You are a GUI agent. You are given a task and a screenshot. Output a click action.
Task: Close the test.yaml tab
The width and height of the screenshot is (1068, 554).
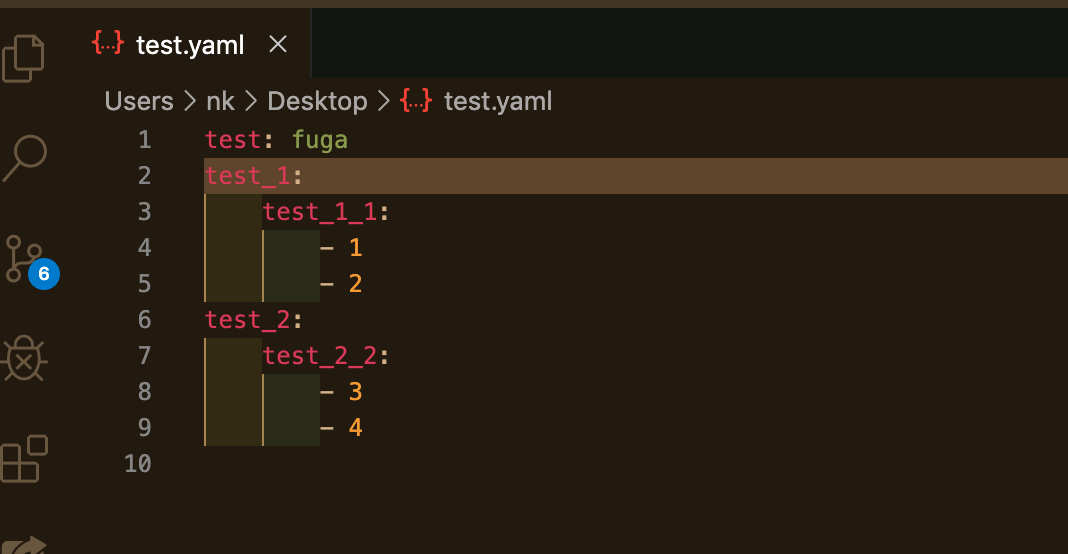pos(278,44)
